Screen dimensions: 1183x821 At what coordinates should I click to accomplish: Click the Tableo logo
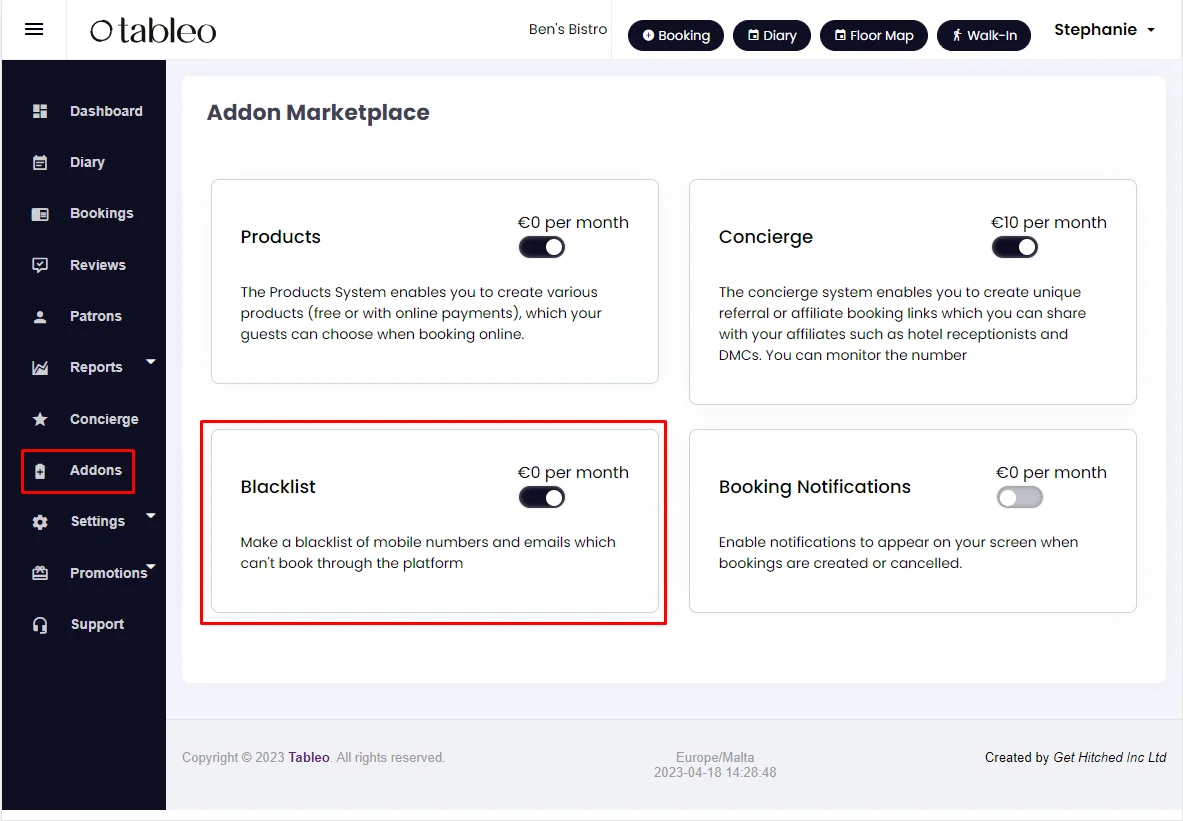(153, 30)
